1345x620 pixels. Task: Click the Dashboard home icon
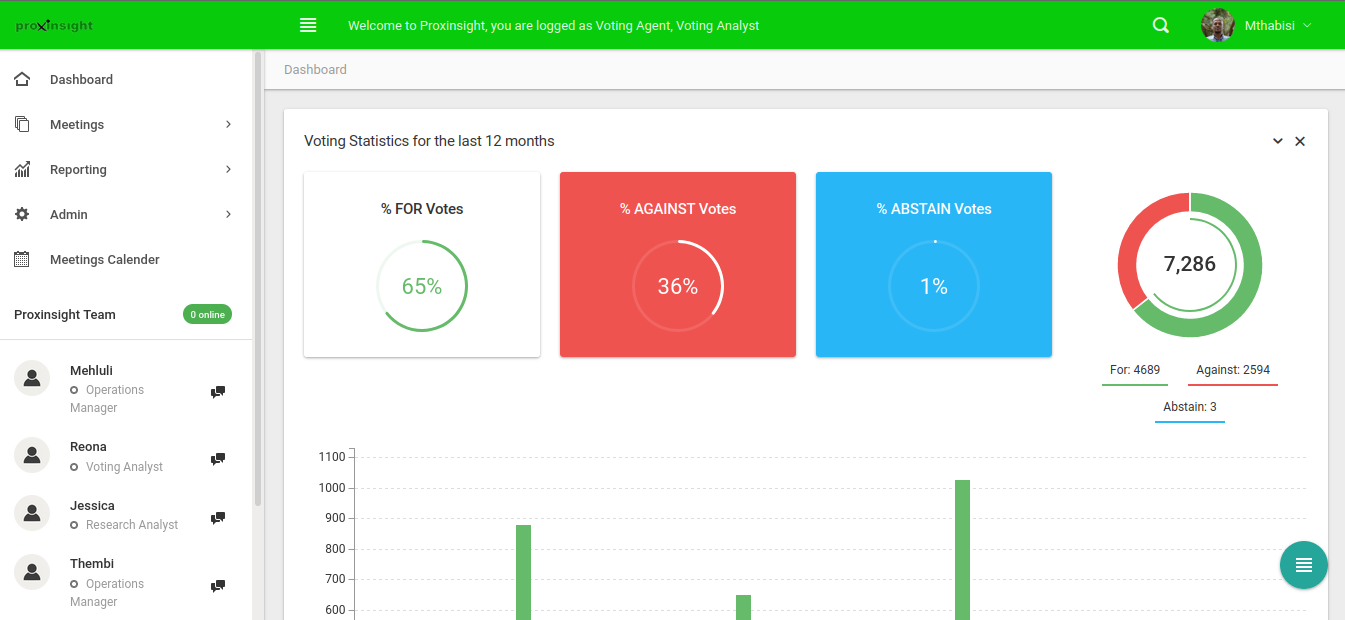point(22,79)
